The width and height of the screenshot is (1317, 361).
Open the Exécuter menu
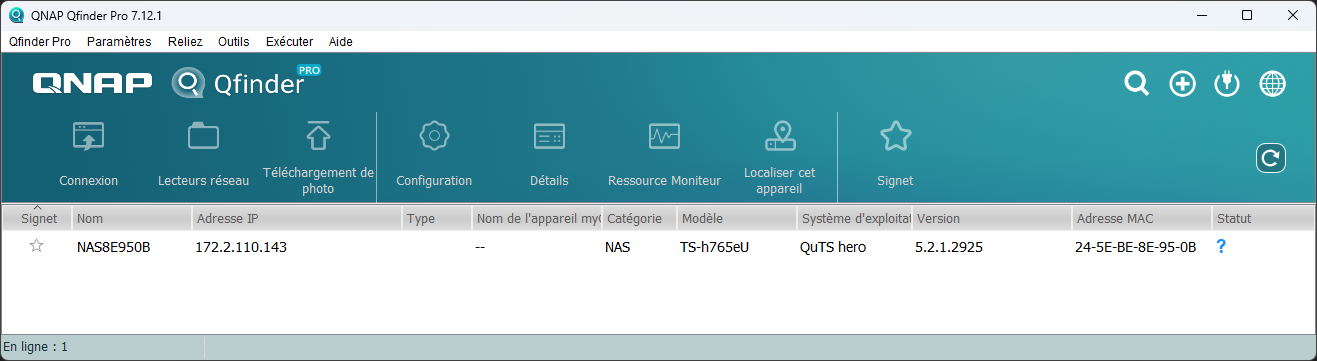point(290,42)
